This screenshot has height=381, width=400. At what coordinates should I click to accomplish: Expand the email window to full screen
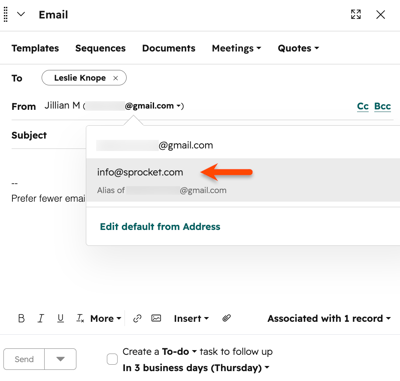(356, 14)
